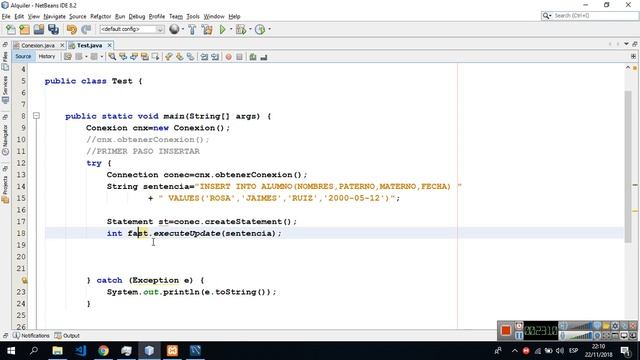Click the New File toolbar icon
Viewport: 640px width, 360px height.
click(11, 29)
